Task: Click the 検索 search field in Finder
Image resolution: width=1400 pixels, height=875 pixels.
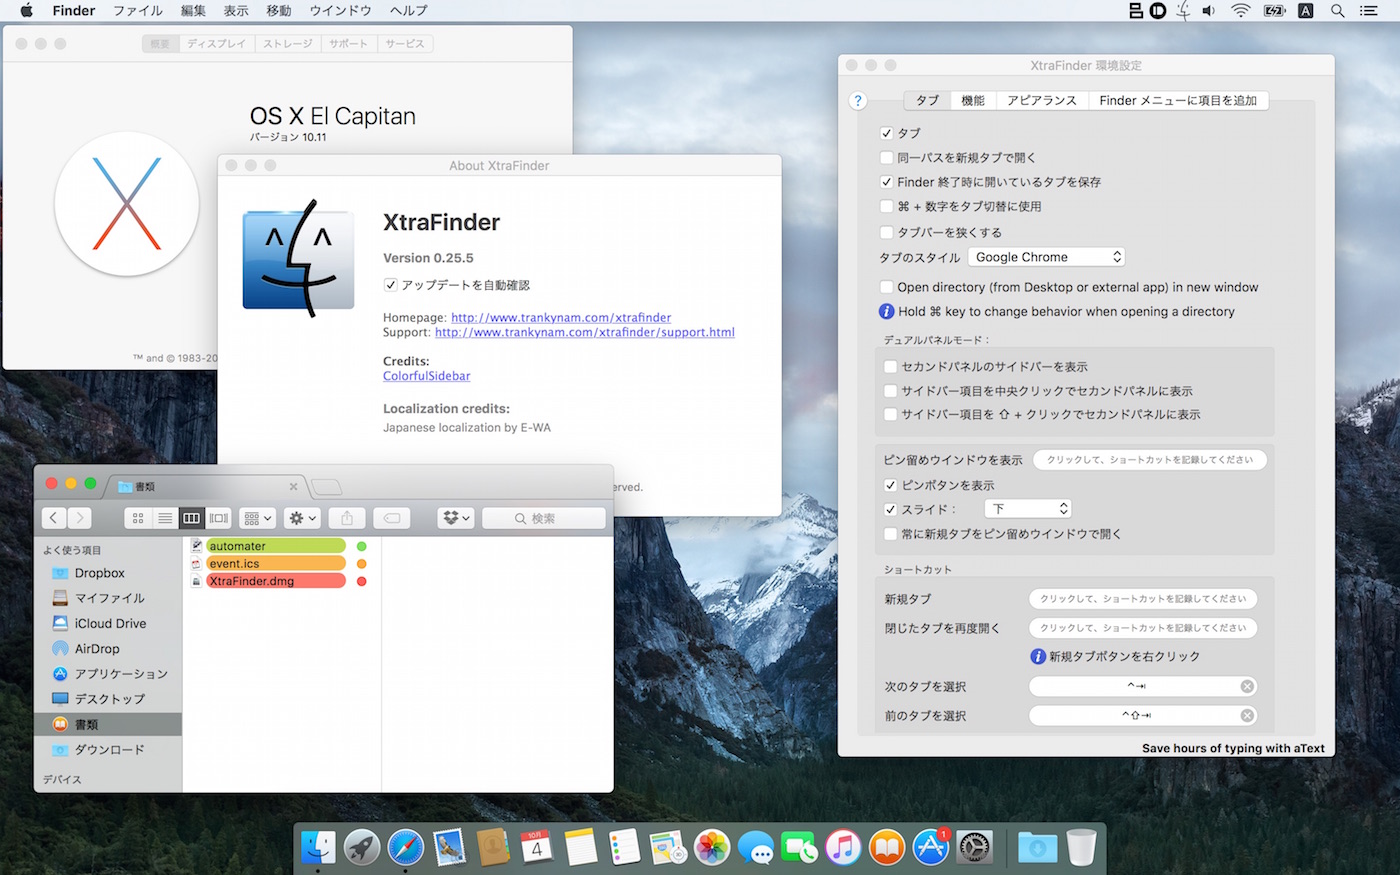Action: [x=544, y=518]
